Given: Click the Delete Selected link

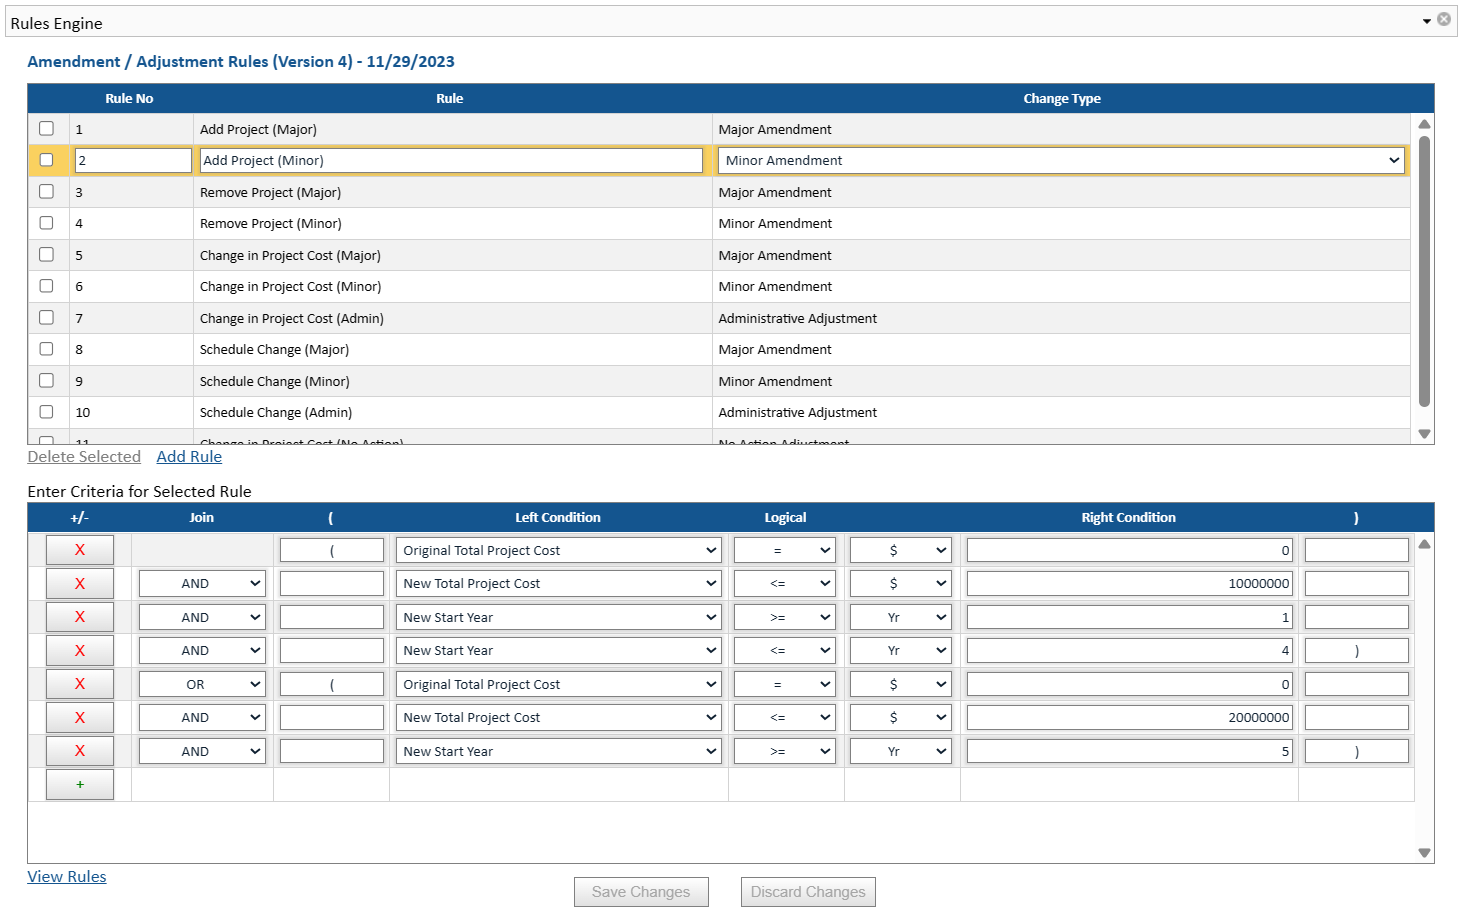Looking at the screenshot, I should click(84, 457).
